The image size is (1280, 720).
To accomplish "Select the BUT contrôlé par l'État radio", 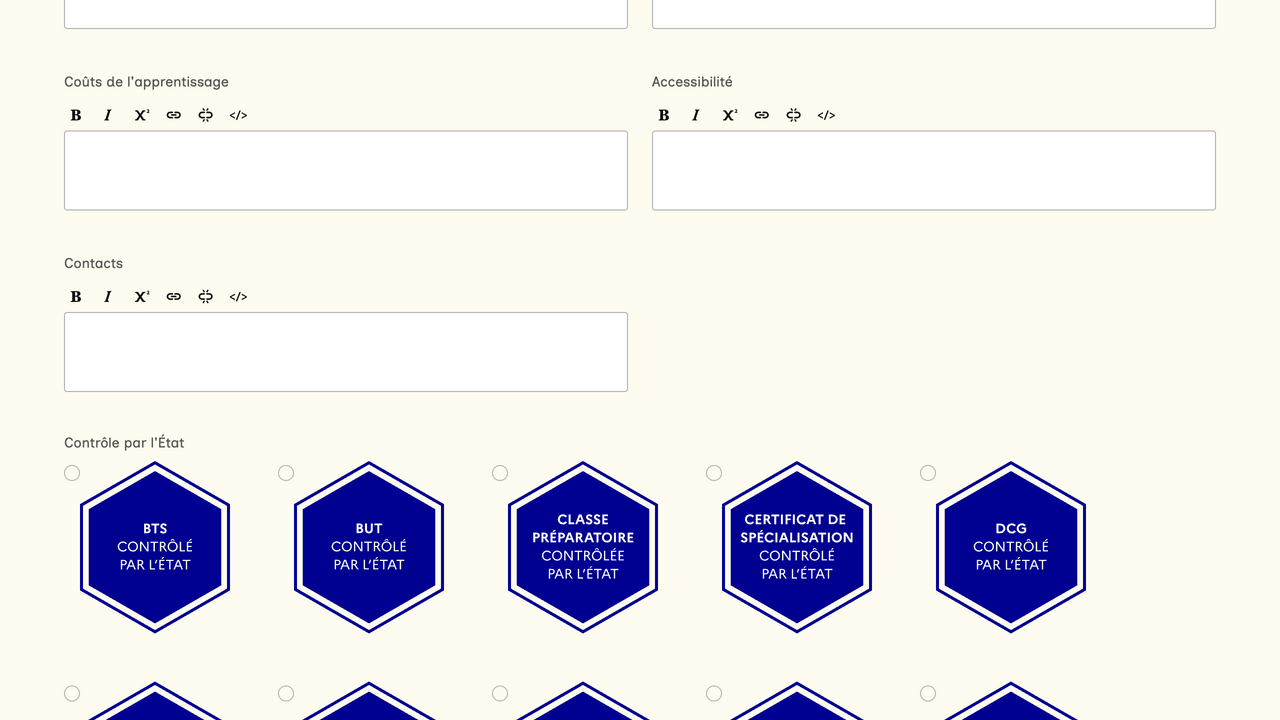I will (x=286, y=473).
